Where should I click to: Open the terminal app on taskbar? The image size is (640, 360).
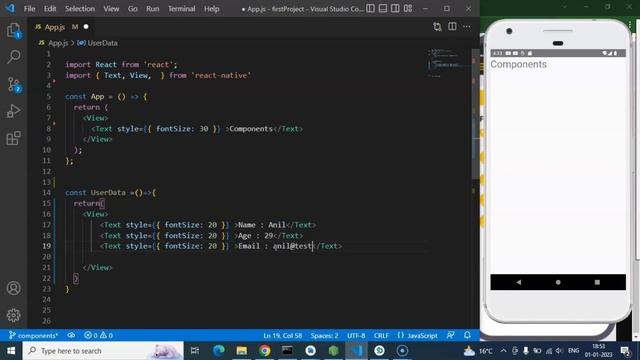tap(287, 351)
